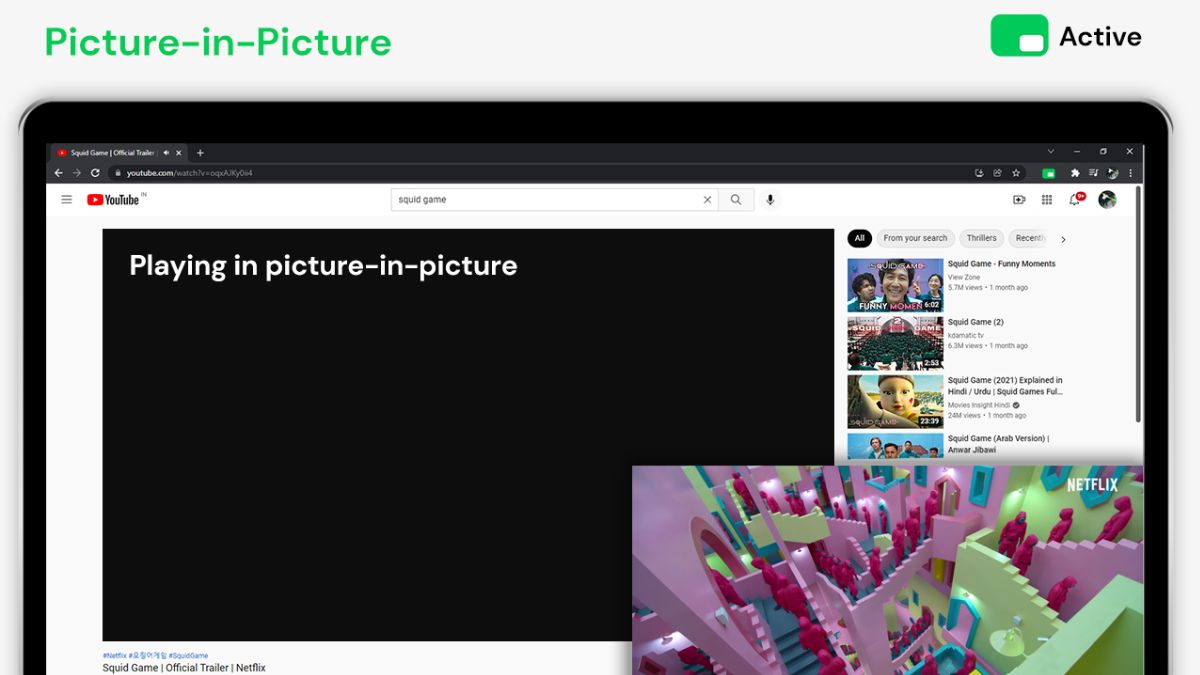
Task: Open the YouTube account avatar menu
Action: [x=1107, y=200]
